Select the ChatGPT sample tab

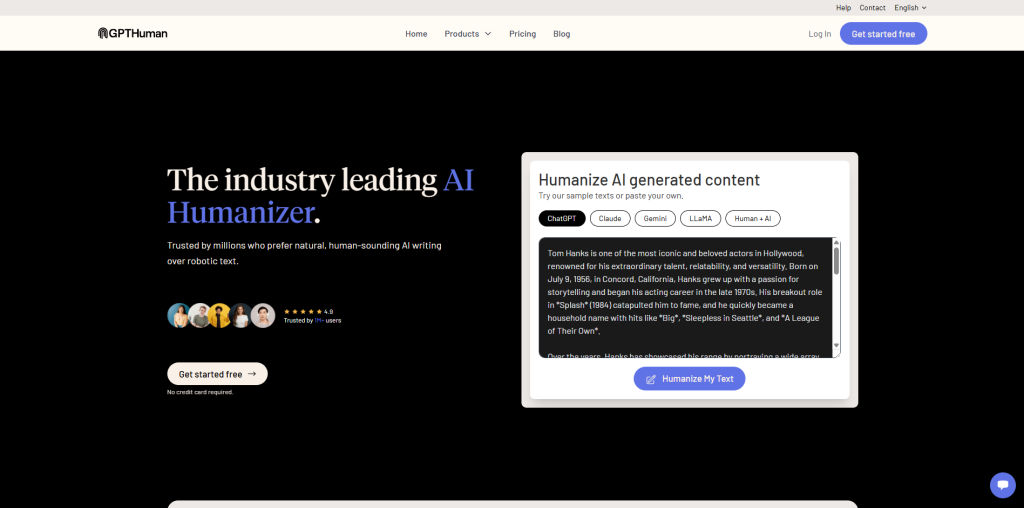click(x=562, y=219)
